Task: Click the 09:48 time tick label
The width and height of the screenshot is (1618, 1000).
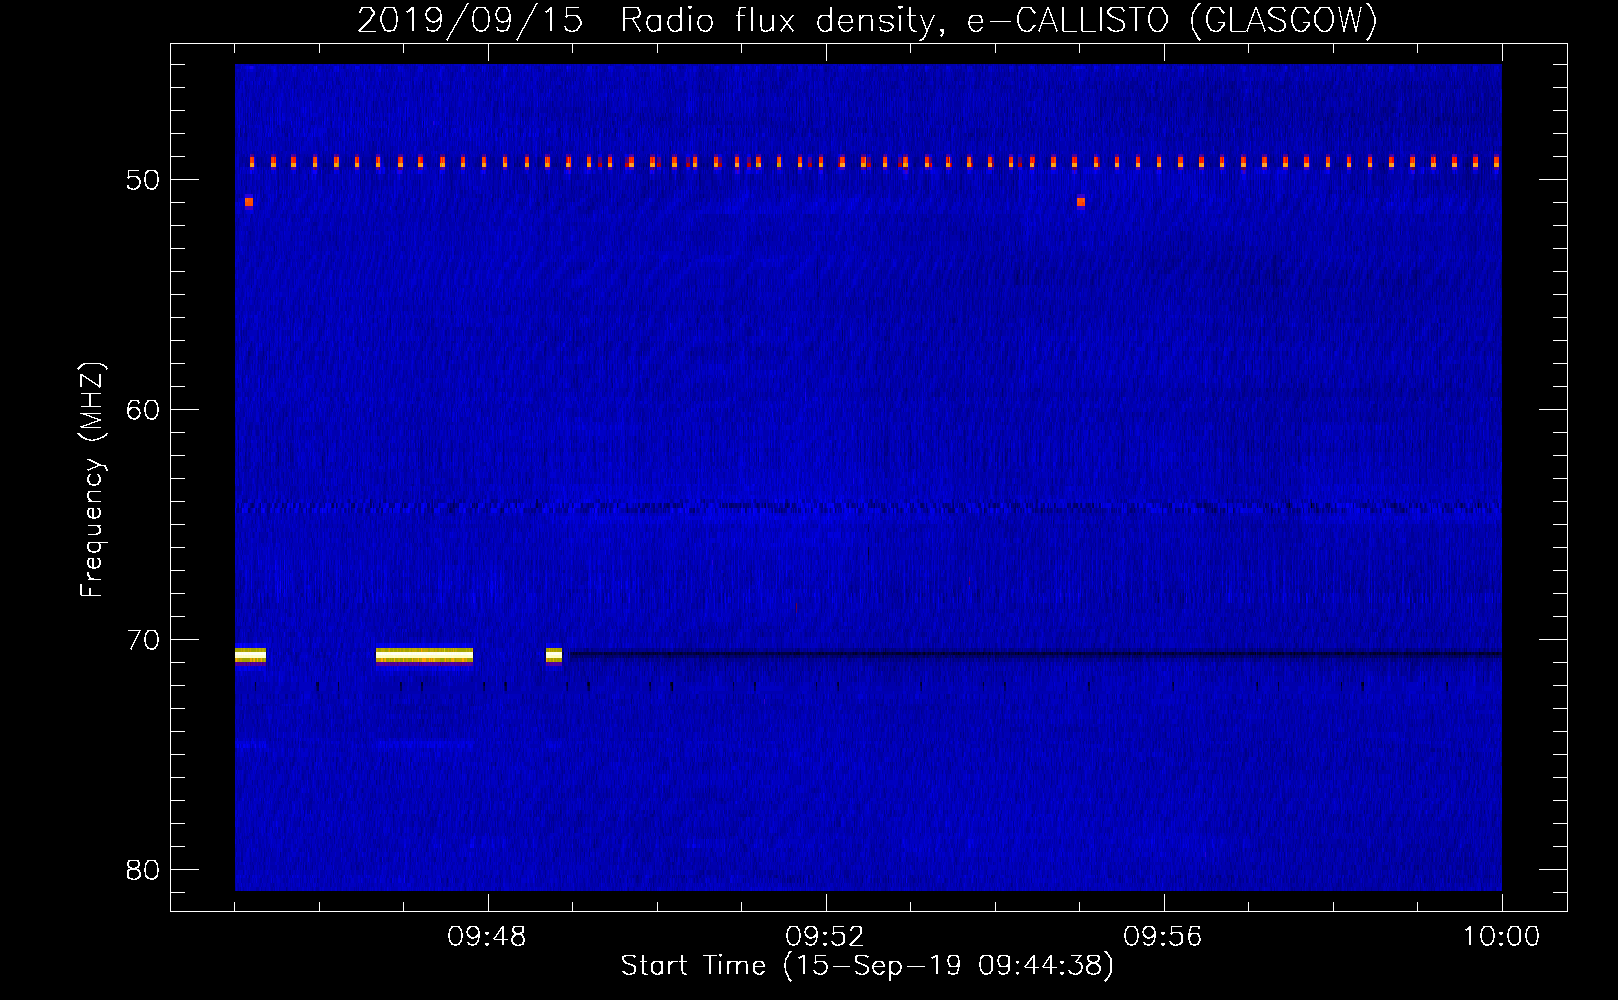Action: click(x=487, y=937)
